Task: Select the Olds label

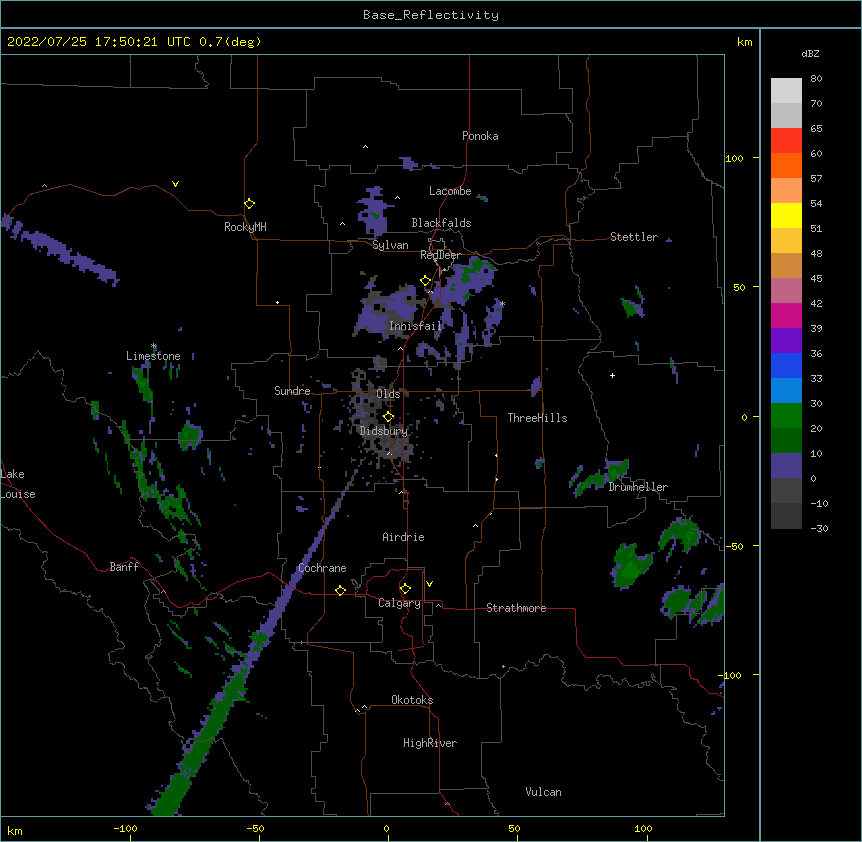Action: (388, 394)
